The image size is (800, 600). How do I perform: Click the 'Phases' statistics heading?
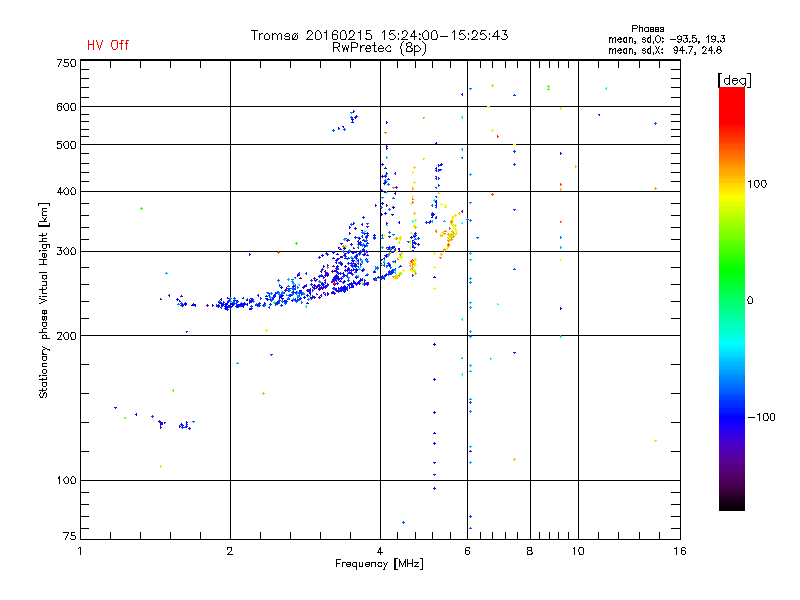tap(647, 29)
